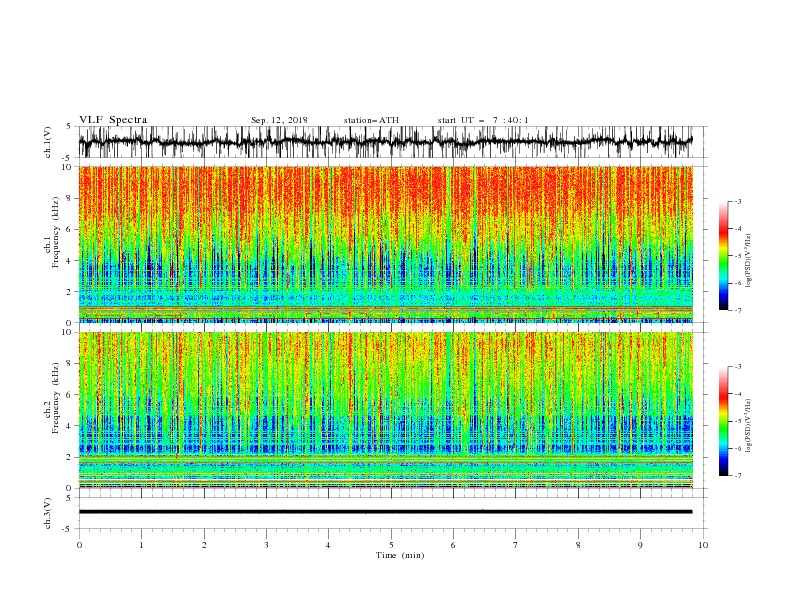Select the ch.2 spectrogram panel
This screenshot has height=612, width=792.
[x=385, y=410]
